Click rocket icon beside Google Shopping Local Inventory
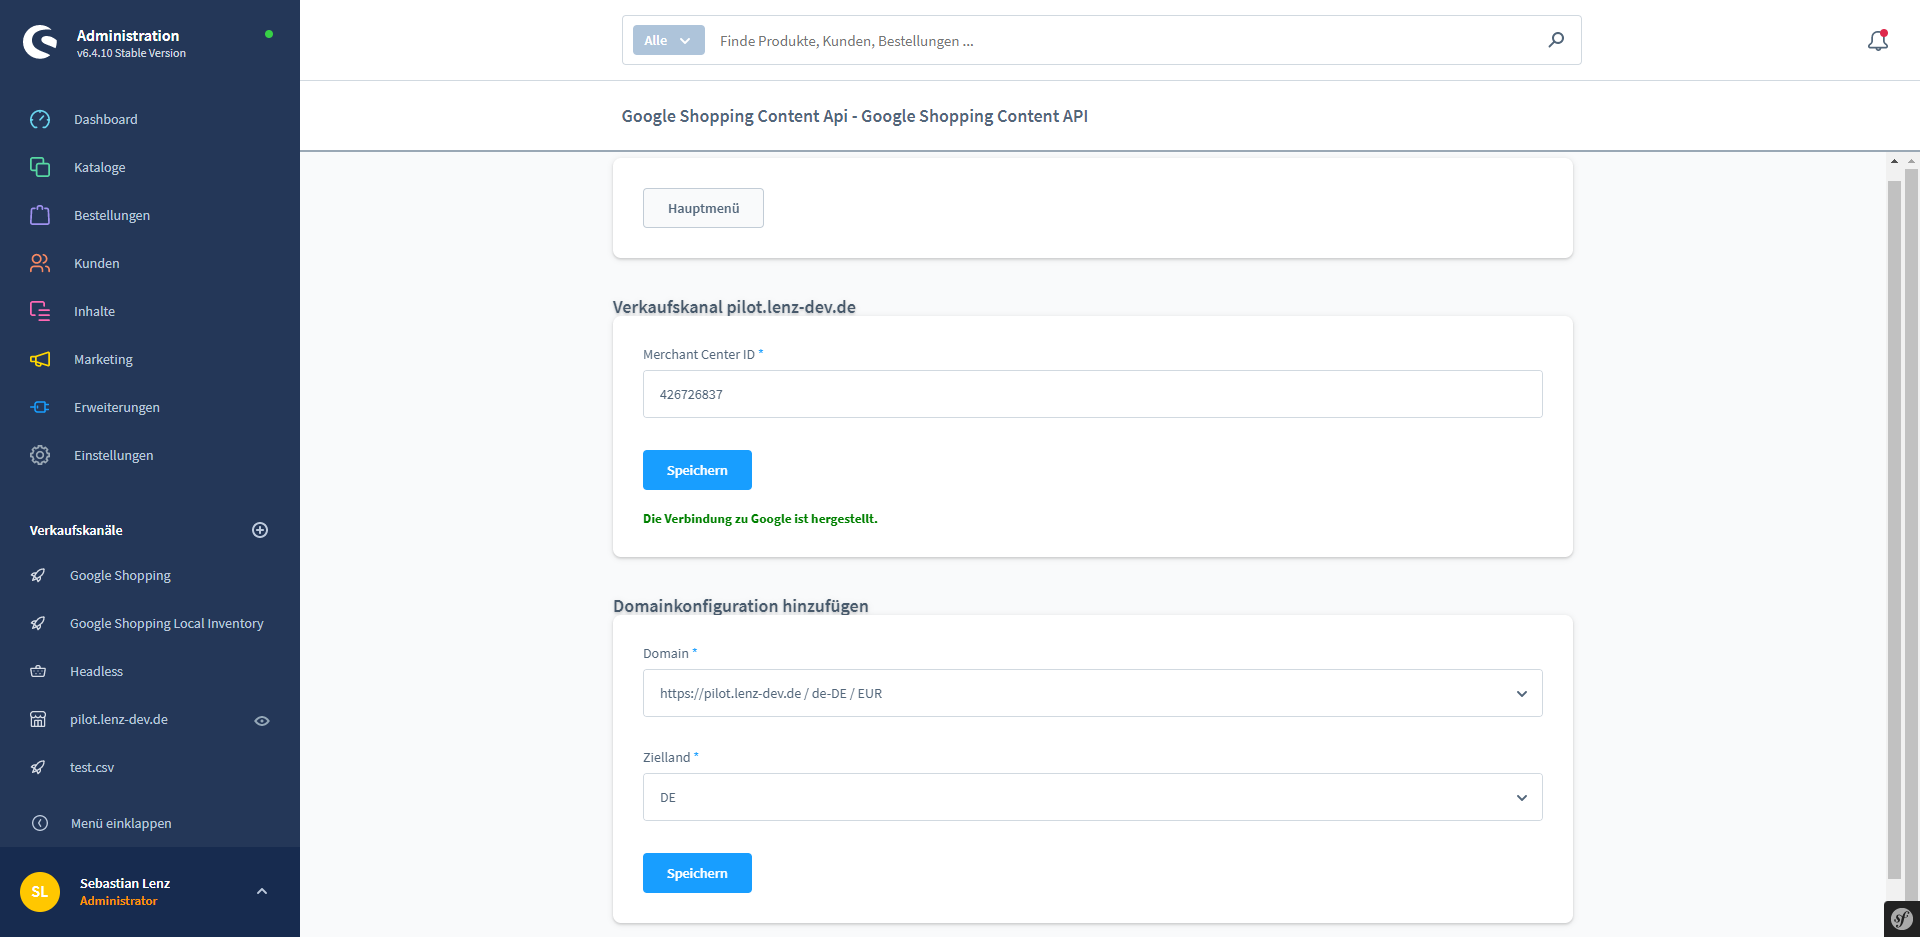1920x937 pixels. click(x=38, y=623)
